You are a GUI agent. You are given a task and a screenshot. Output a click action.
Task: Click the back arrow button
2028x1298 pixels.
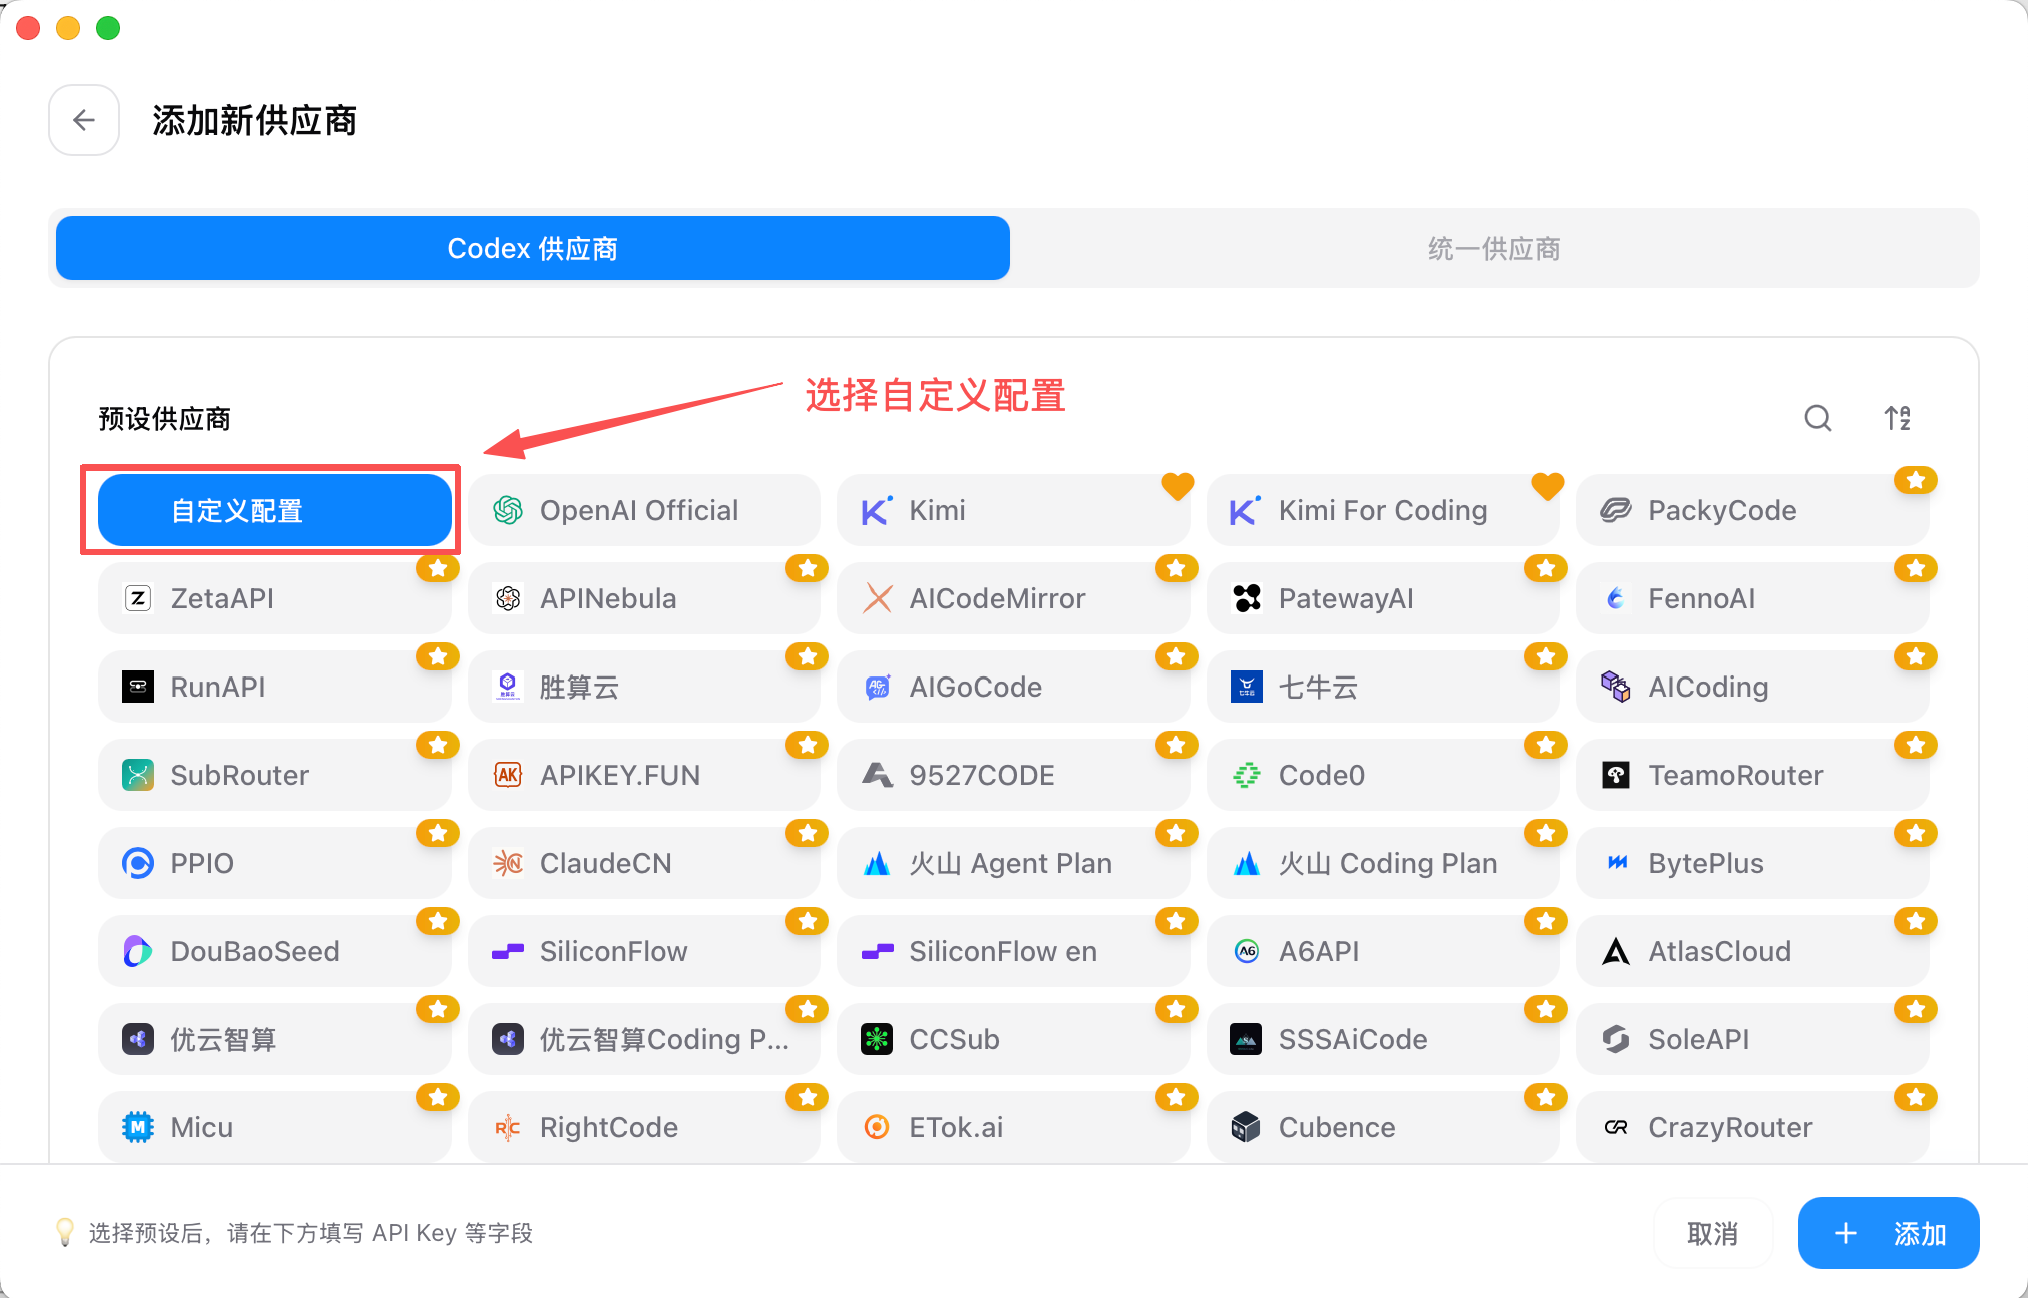click(x=84, y=120)
